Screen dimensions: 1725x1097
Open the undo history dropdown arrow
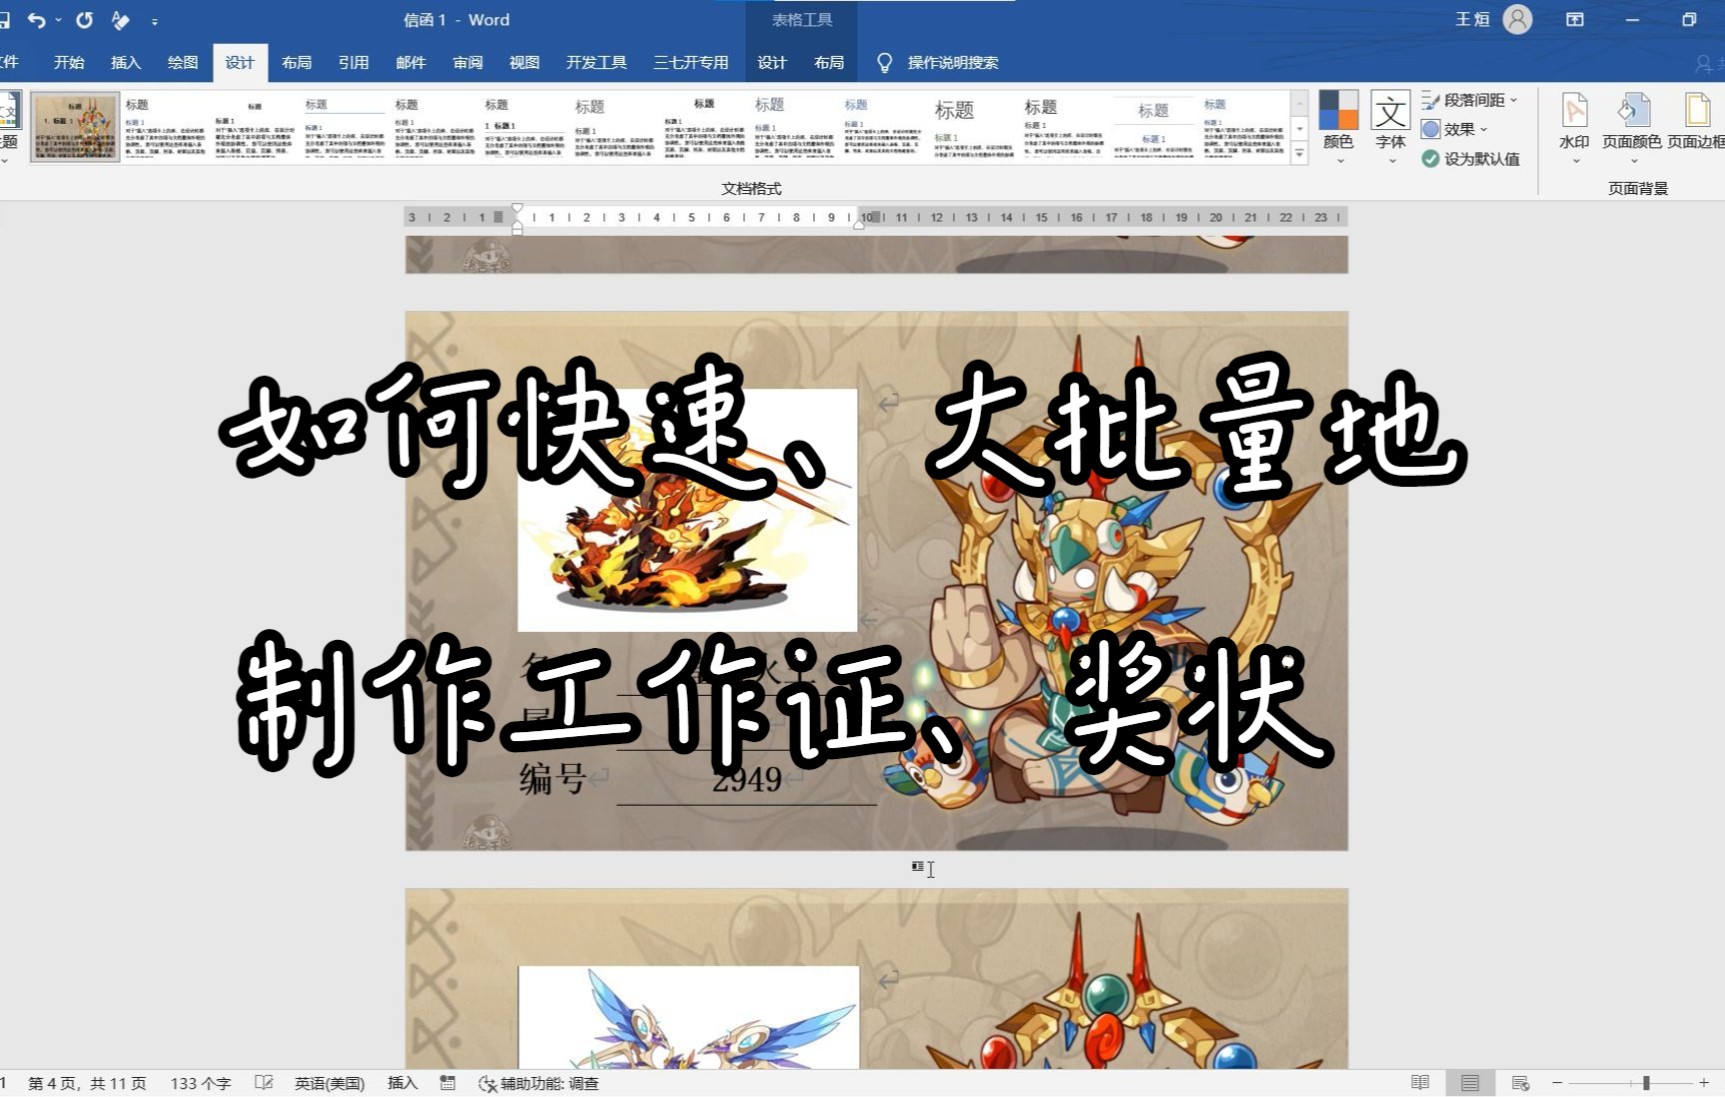[58, 20]
